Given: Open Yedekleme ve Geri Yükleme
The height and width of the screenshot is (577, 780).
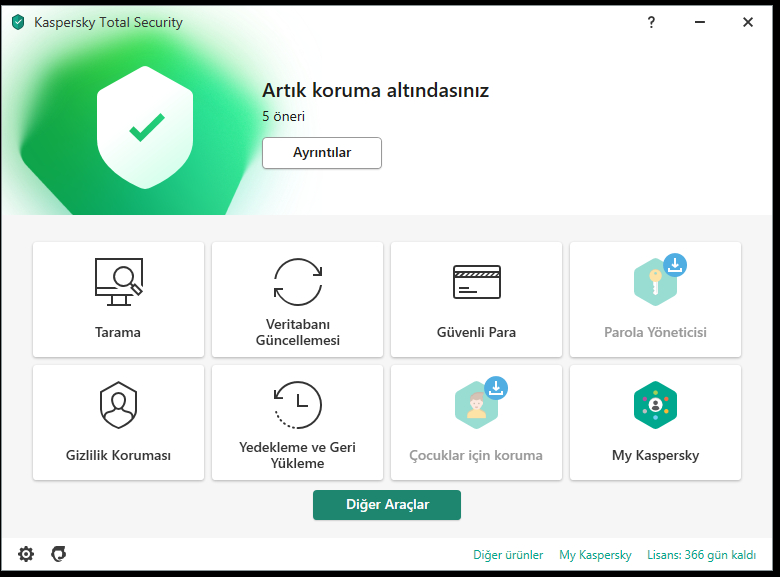Looking at the screenshot, I should click(x=297, y=422).
